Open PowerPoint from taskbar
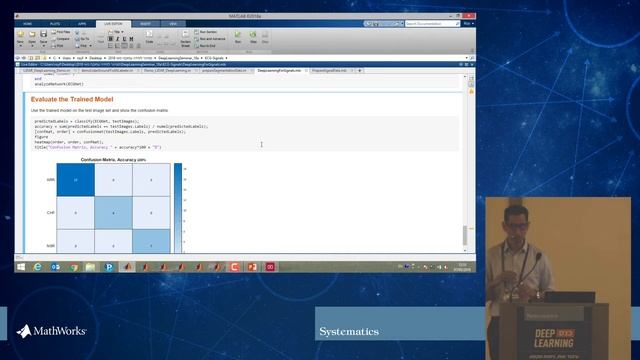This screenshot has height=360, width=640. tap(252, 267)
